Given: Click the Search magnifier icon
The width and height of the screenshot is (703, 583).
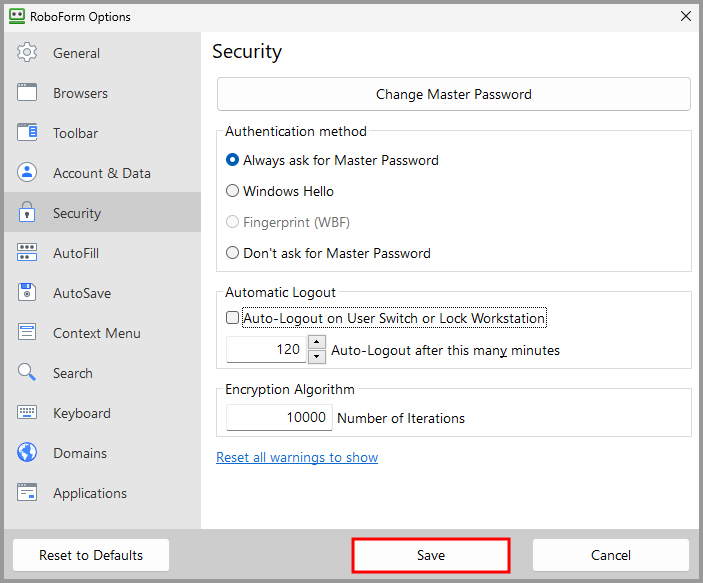Looking at the screenshot, I should (27, 372).
